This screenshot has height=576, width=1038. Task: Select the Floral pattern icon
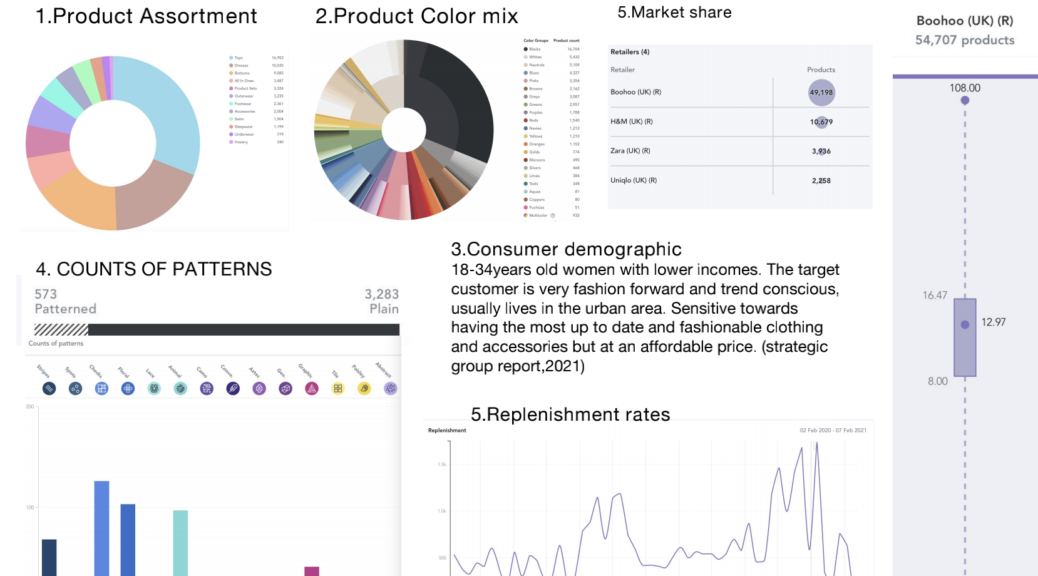point(128,389)
